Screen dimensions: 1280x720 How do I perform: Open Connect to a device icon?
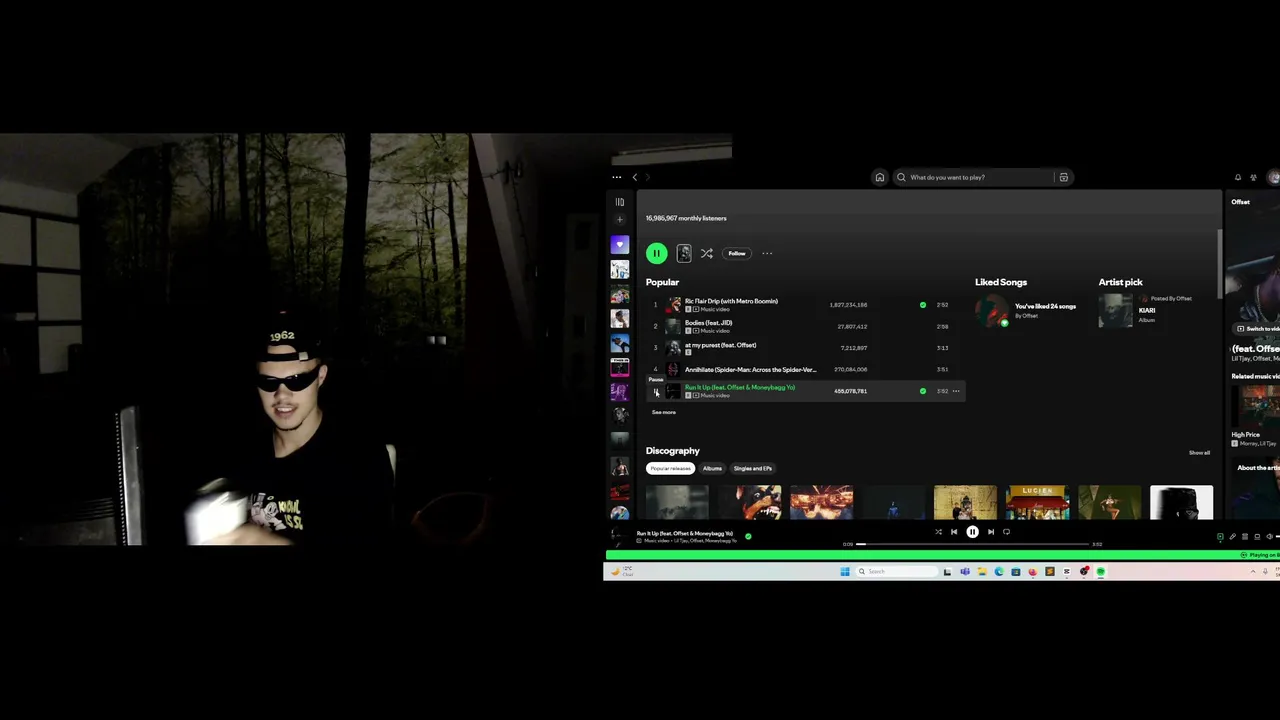(x=1257, y=537)
